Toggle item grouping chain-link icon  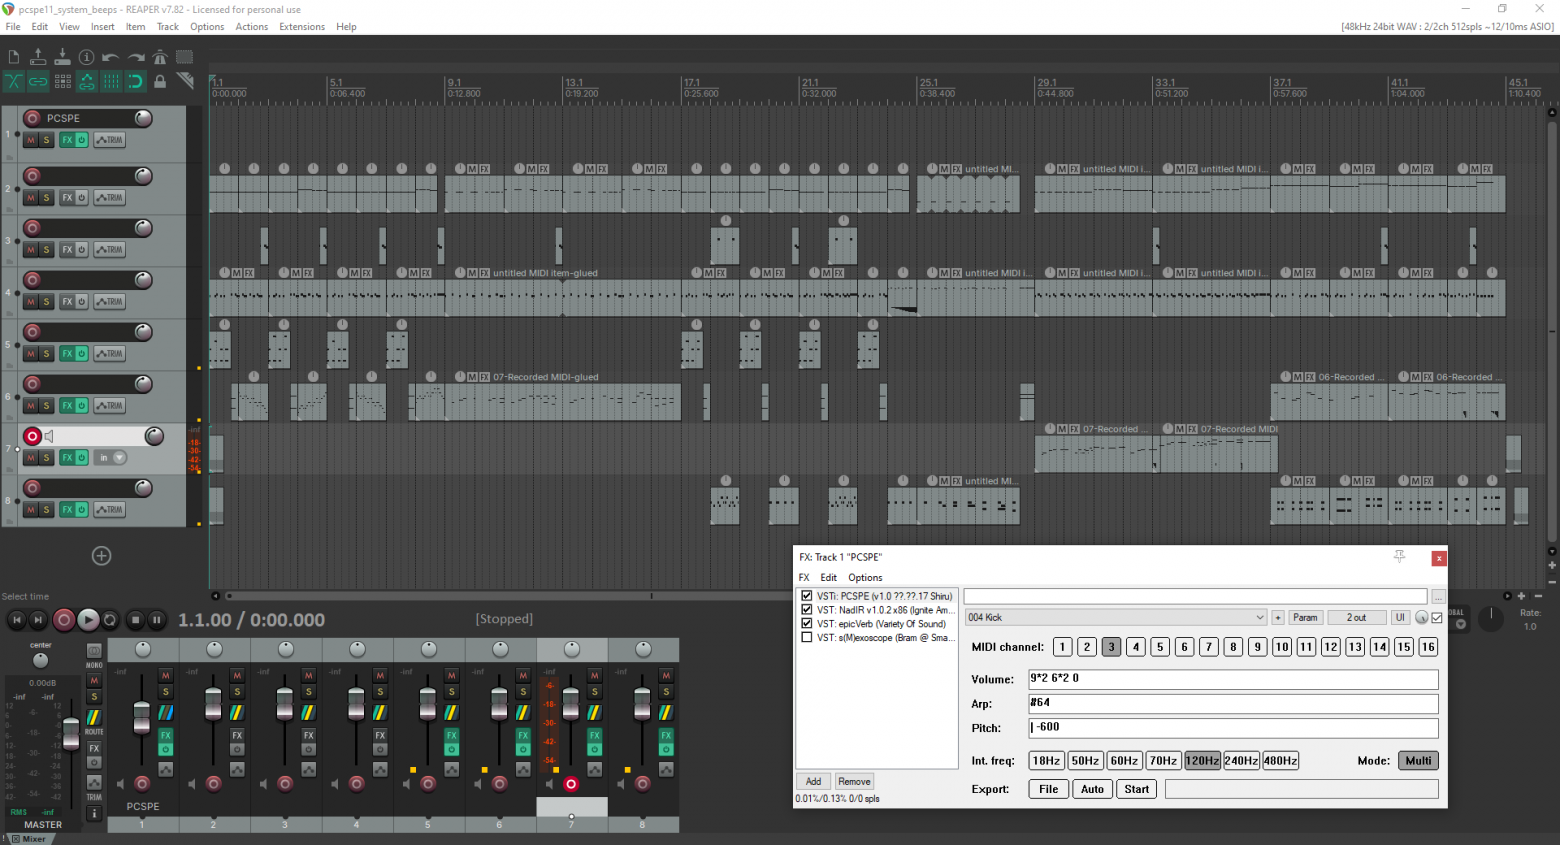pyautogui.click(x=38, y=81)
